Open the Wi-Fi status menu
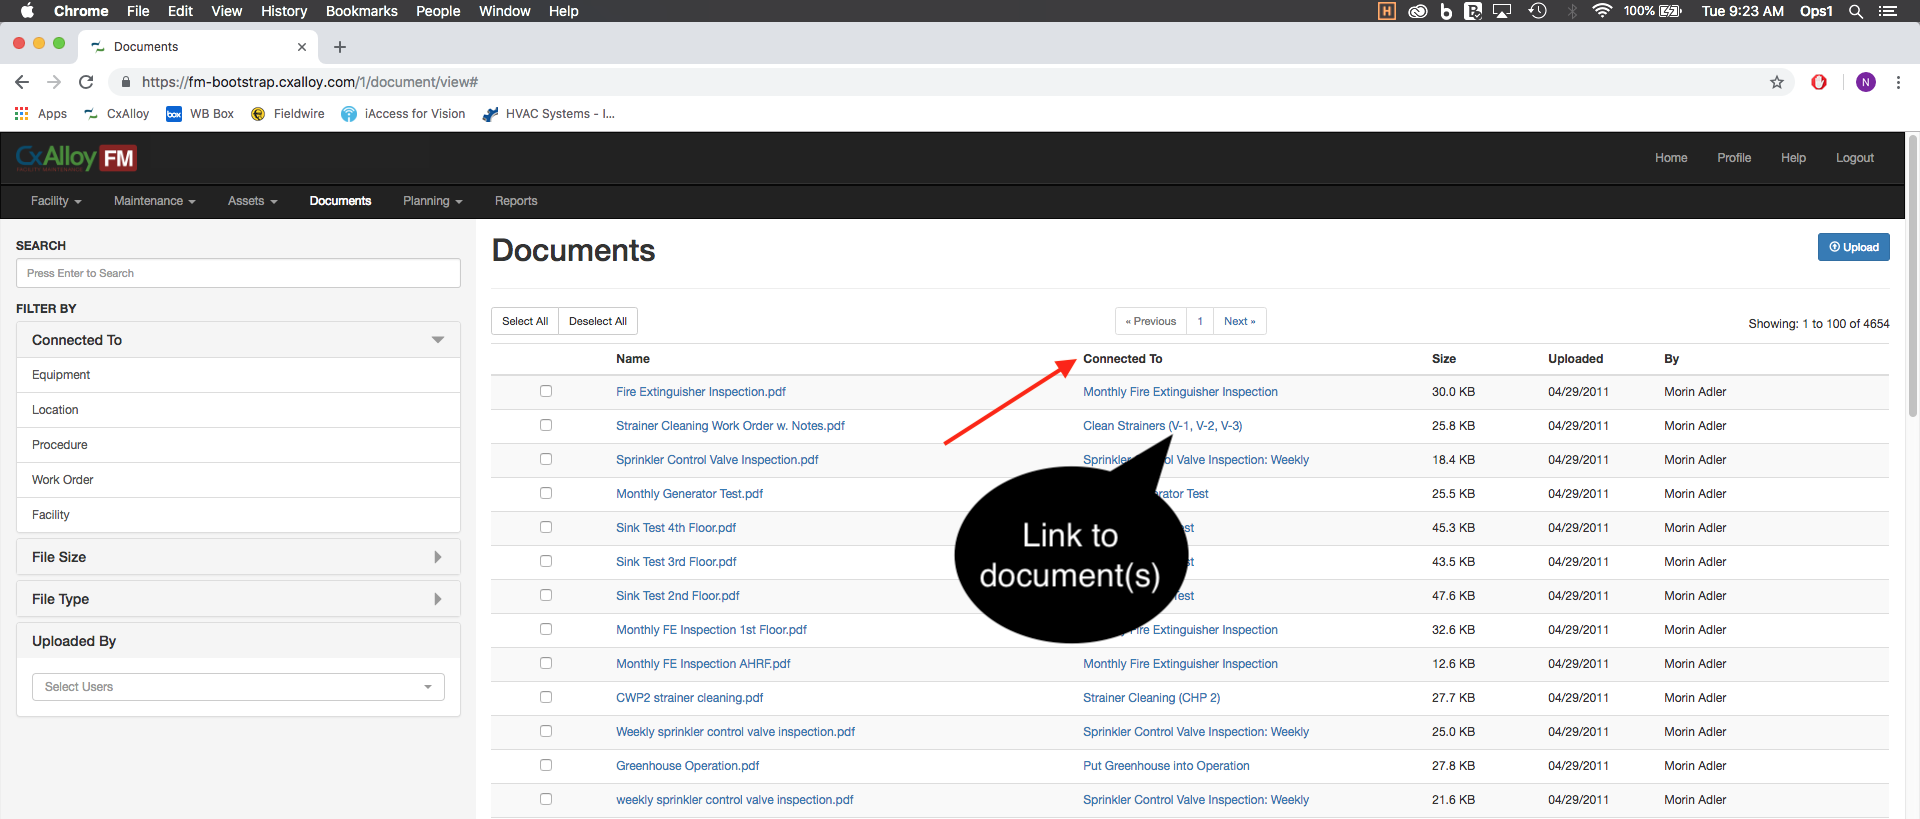Viewport: 1920px width, 819px height. [x=1602, y=11]
